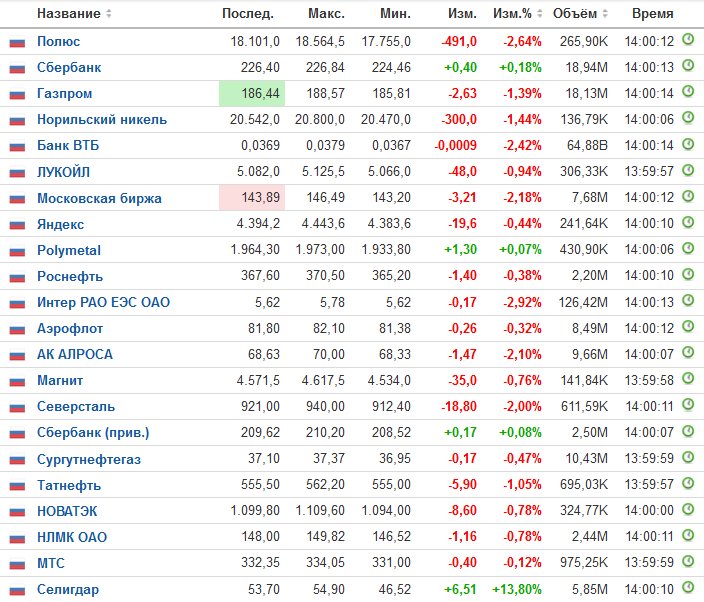Screen dimensions: 704x602
Task: Click the clock icon in the Татнефть row
Action: click(x=688, y=483)
